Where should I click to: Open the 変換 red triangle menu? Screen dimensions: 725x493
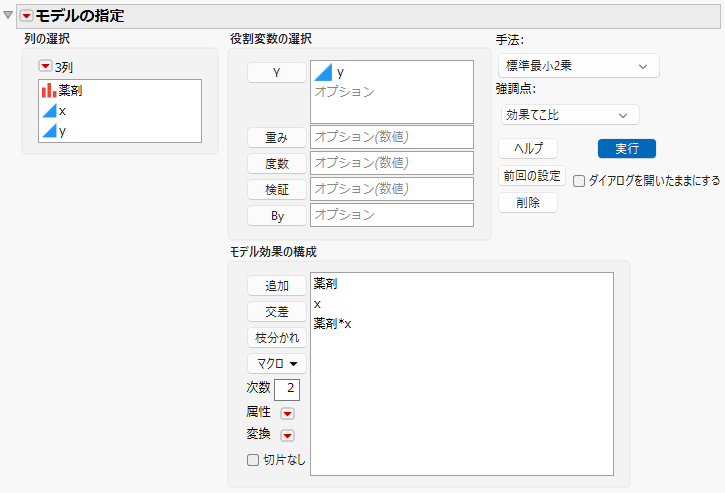287,436
